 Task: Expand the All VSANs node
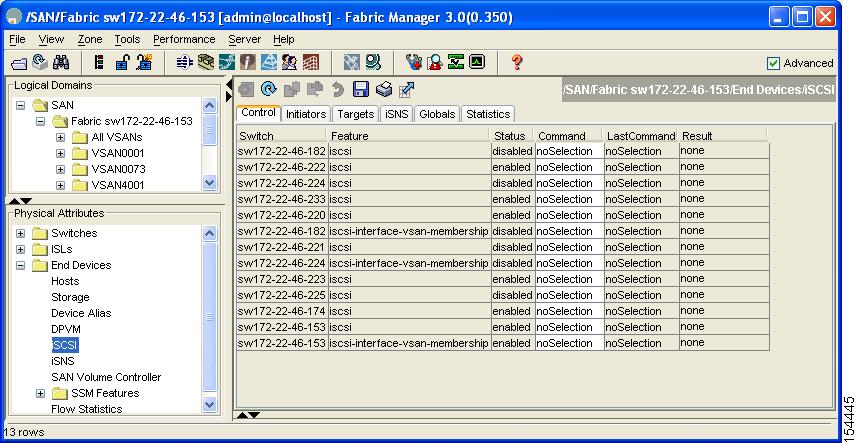(x=60, y=137)
